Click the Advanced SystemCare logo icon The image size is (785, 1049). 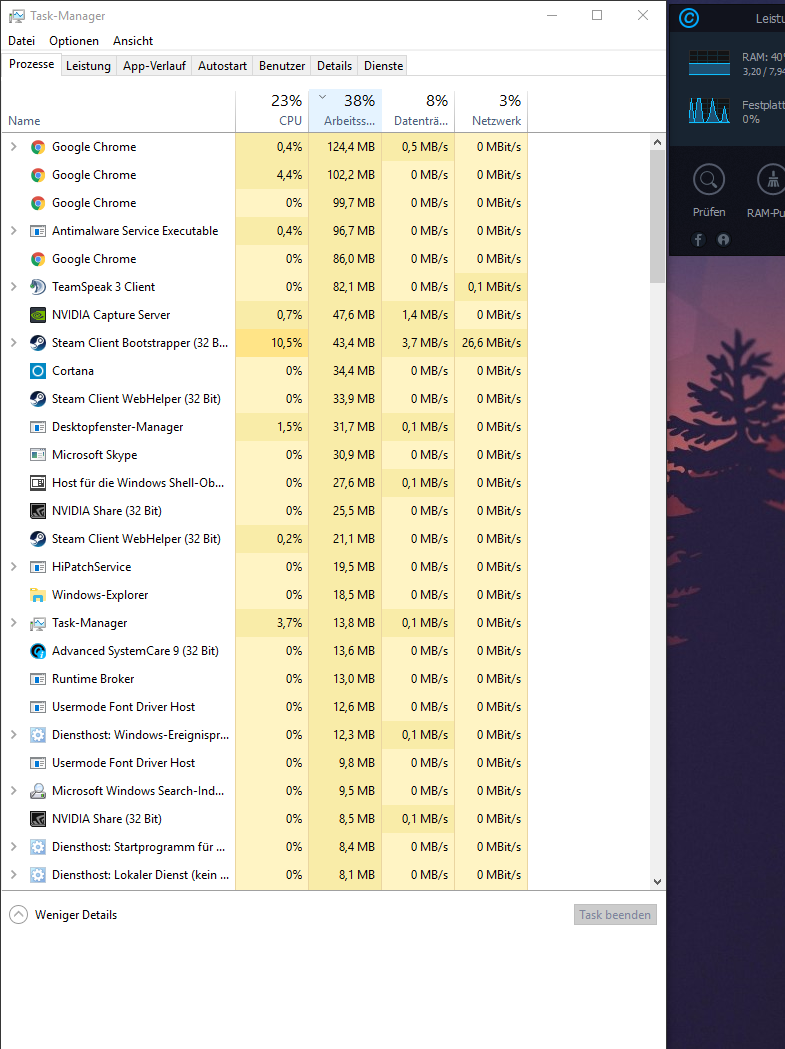689,18
